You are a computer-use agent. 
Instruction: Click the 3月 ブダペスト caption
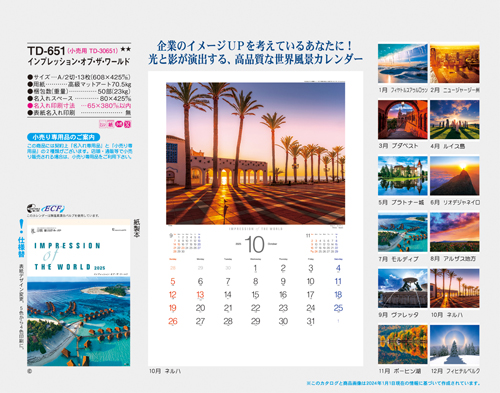(x=398, y=146)
